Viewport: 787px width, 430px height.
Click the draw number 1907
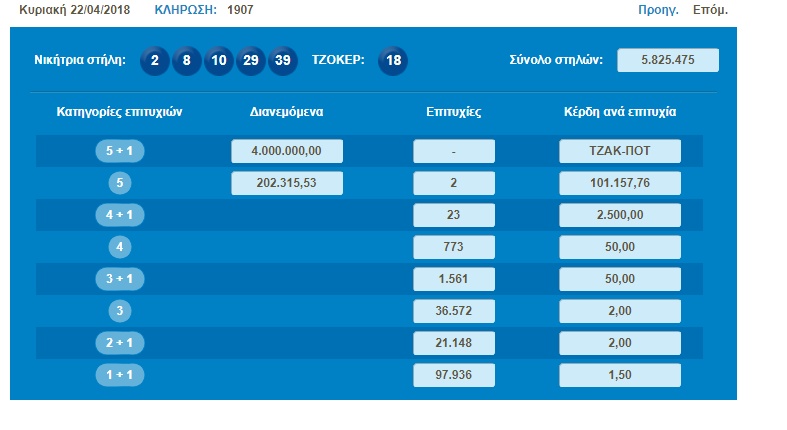click(x=240, y=10)
